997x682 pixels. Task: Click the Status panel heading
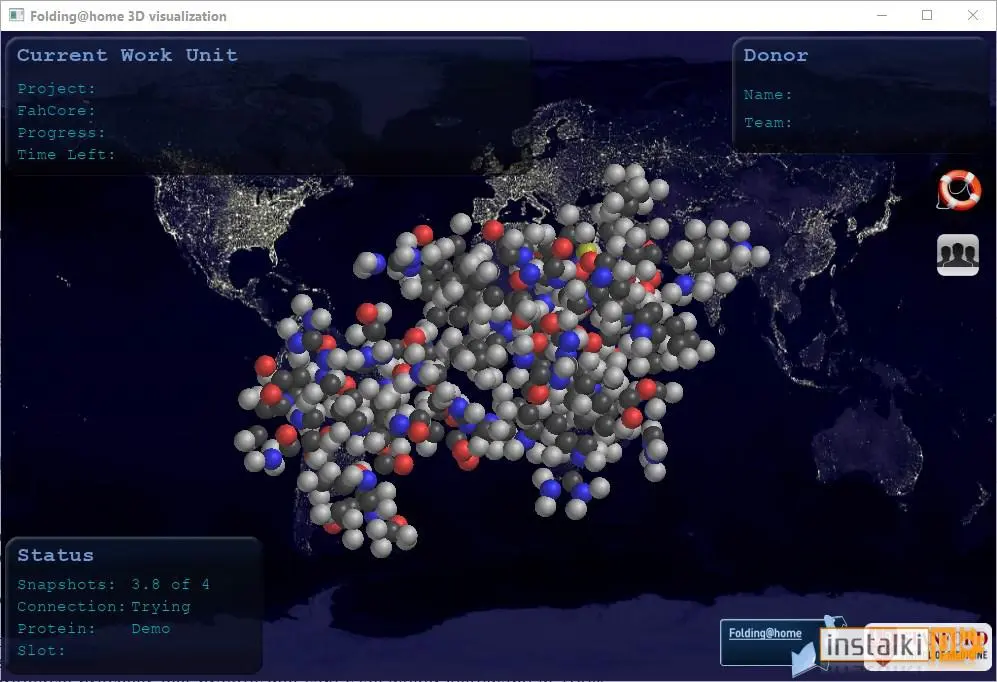(55, 555)
